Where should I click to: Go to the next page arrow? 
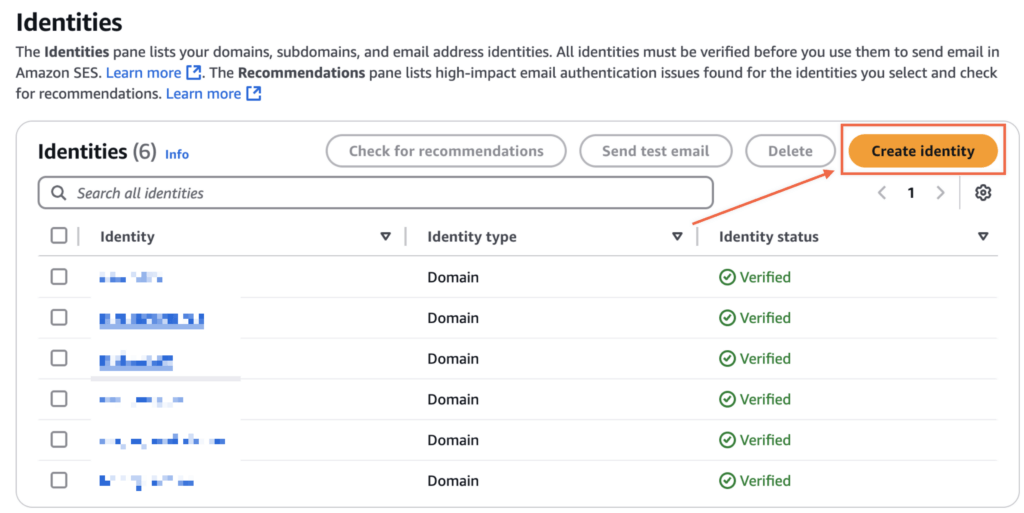pyautogui.click(x=940, y=193)
